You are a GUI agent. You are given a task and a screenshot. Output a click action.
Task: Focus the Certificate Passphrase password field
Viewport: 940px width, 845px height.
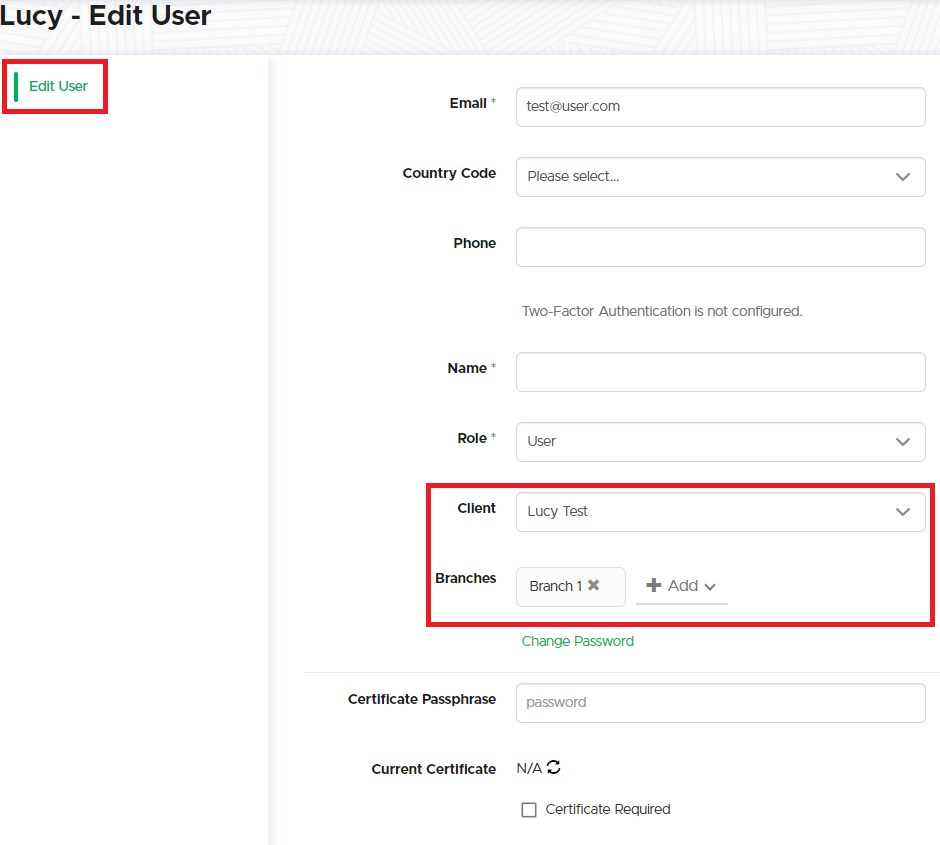click(x=720, y=703)
